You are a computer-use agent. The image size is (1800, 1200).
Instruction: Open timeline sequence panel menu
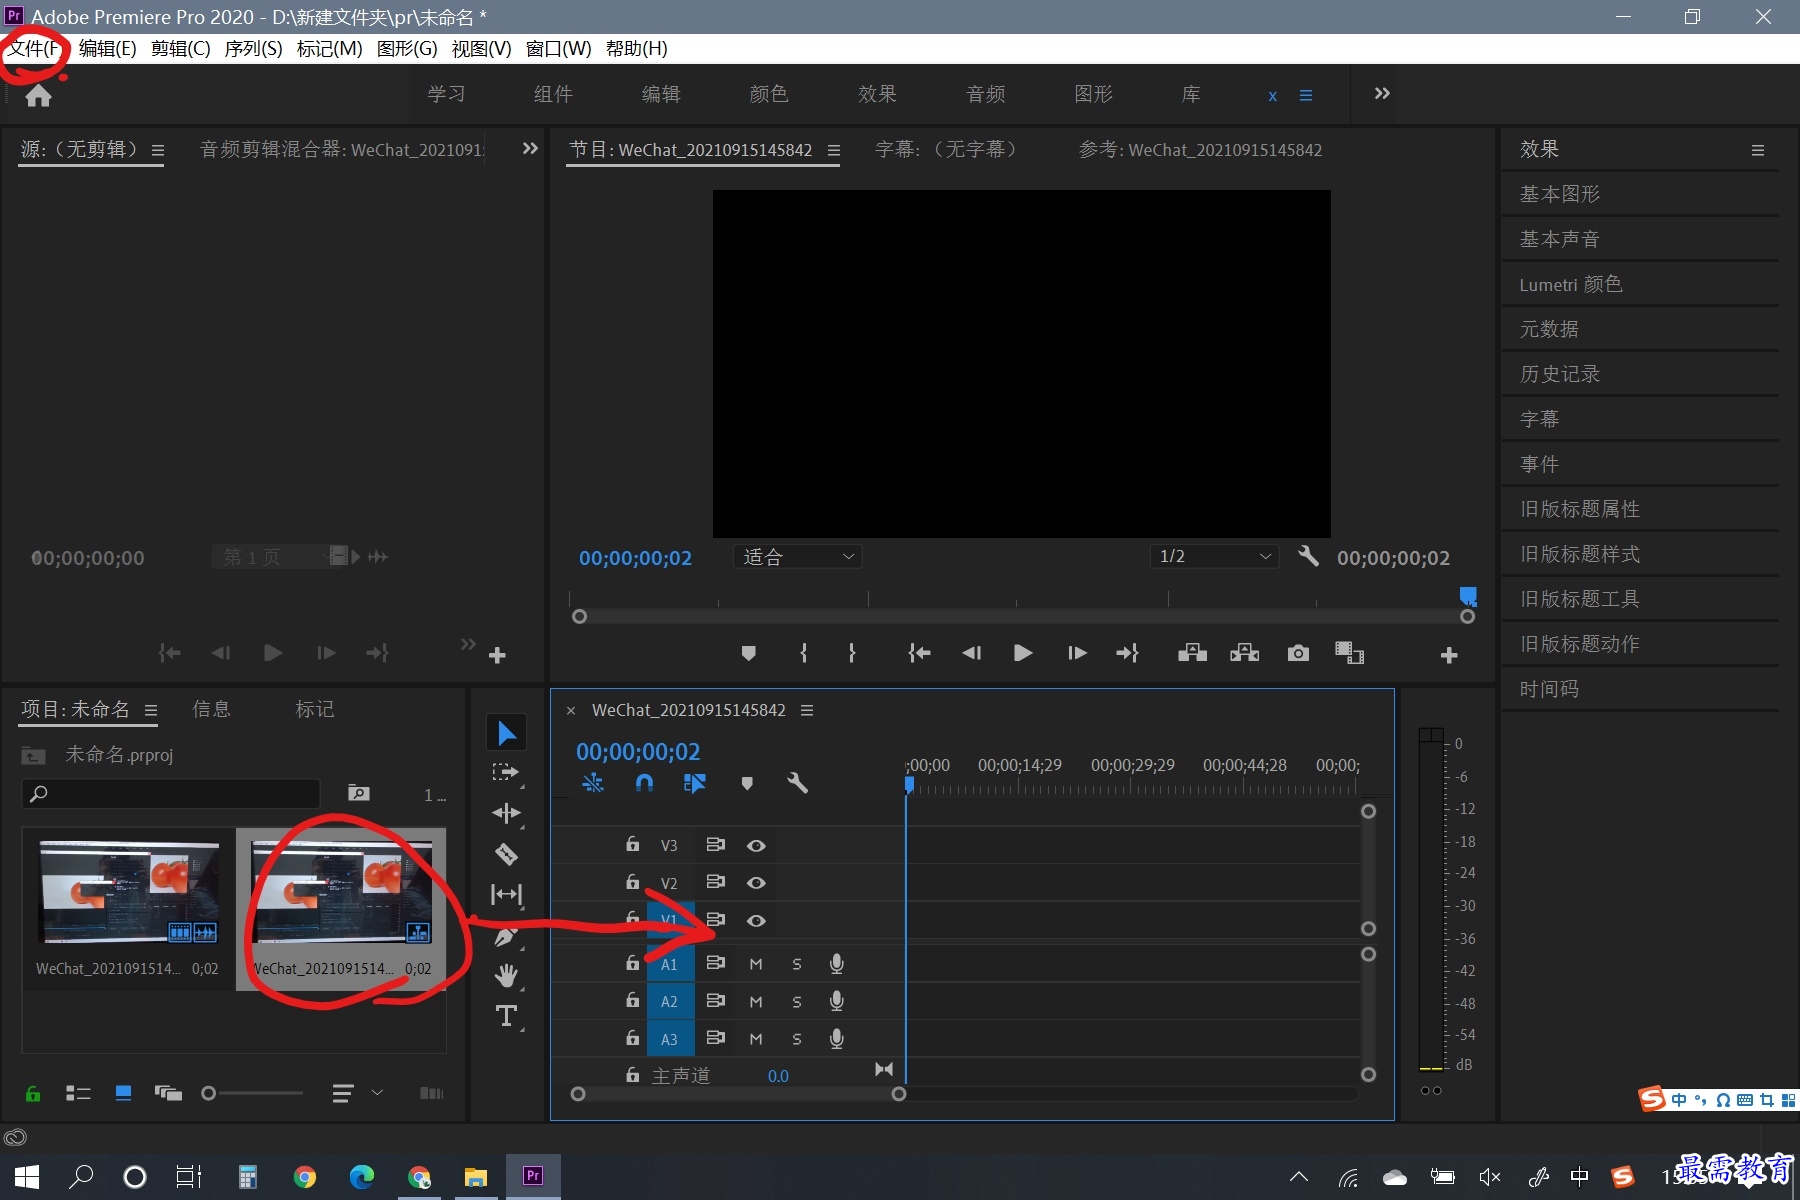click(x=807, y=710)
